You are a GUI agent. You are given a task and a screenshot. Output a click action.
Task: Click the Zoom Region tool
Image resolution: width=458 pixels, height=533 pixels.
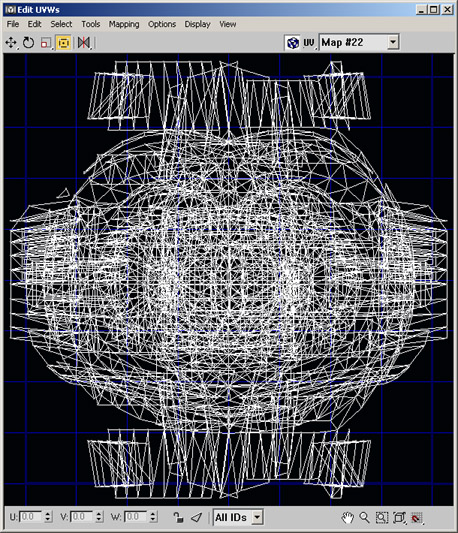pos(382,517)
